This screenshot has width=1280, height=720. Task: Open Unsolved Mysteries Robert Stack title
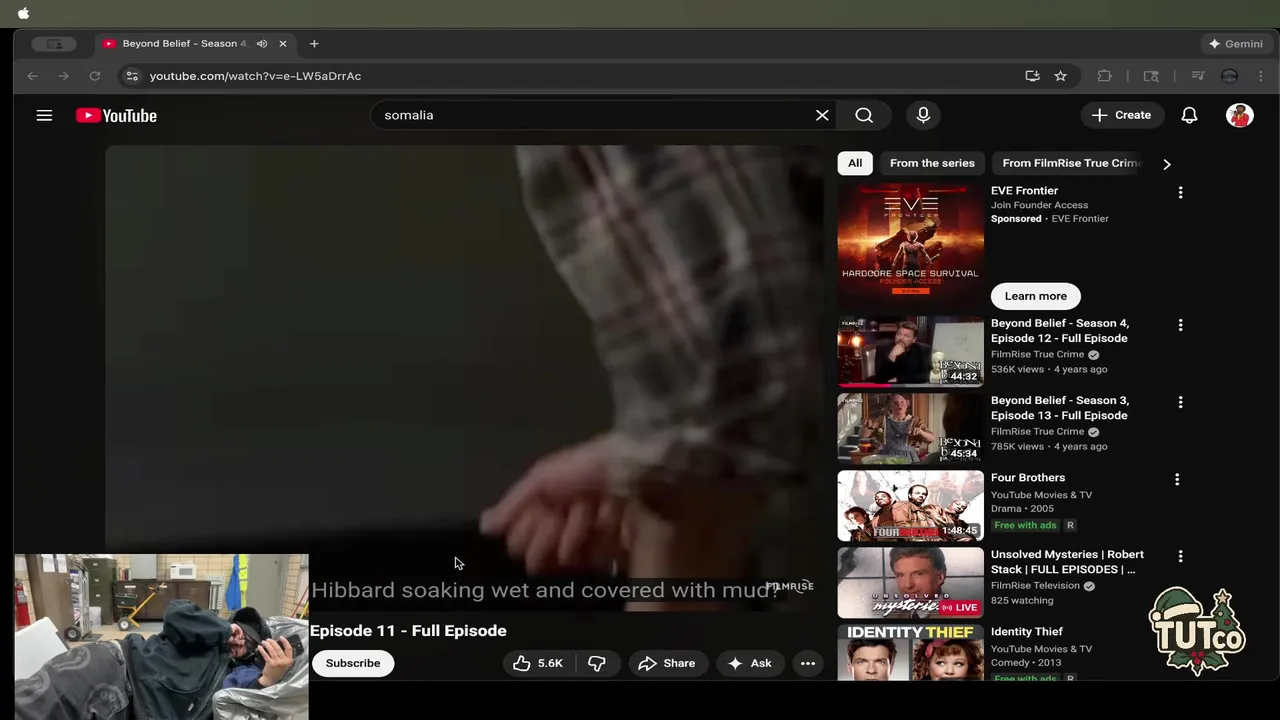tap(1067, 562)
